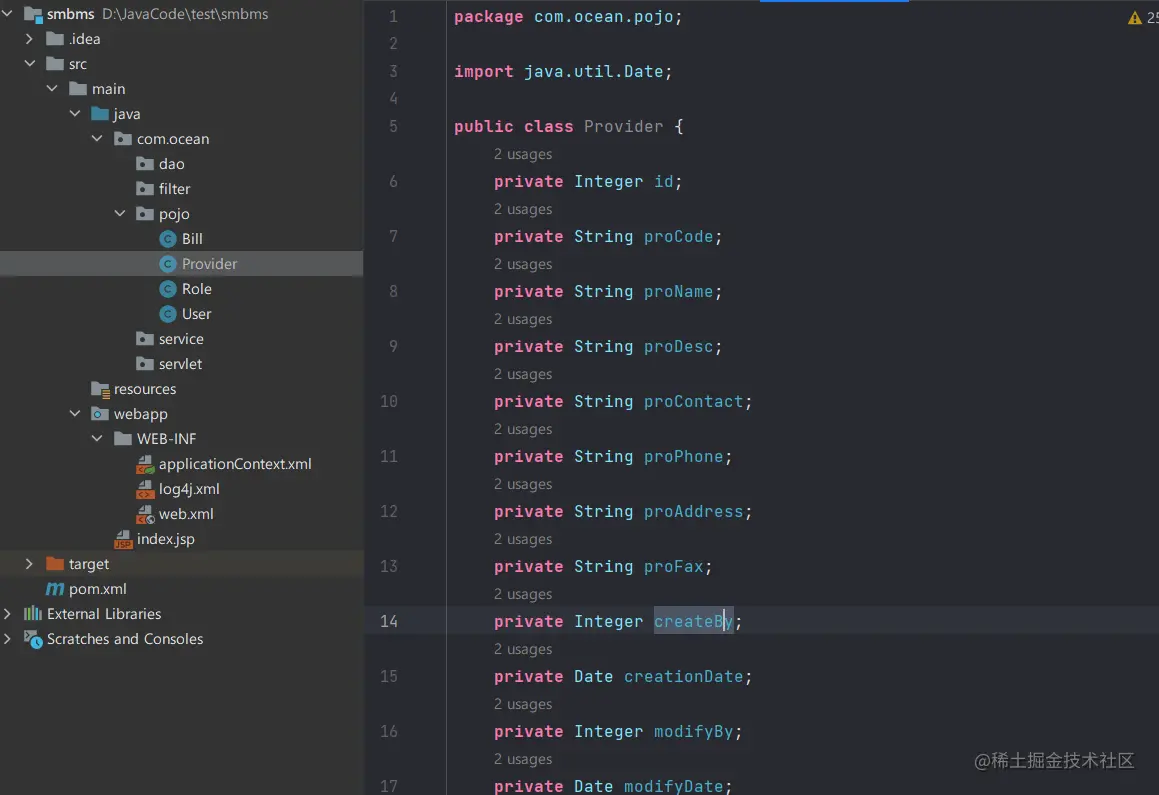Click the src folder icon

pos(55,64)
